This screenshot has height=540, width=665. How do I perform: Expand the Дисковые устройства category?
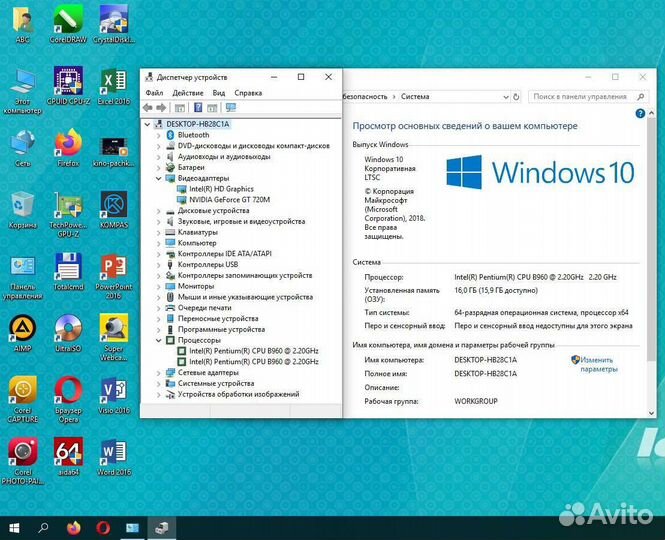click(x=158, y=211)
